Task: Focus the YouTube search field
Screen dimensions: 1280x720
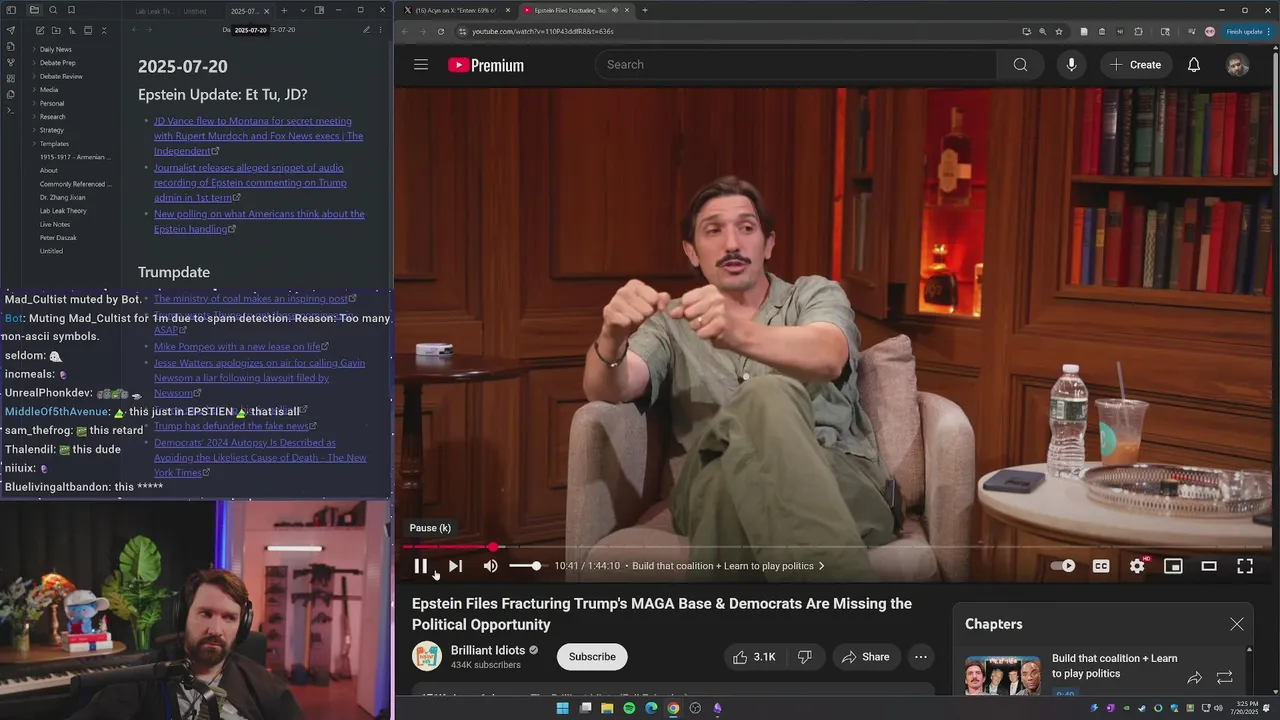Action: 796,65
